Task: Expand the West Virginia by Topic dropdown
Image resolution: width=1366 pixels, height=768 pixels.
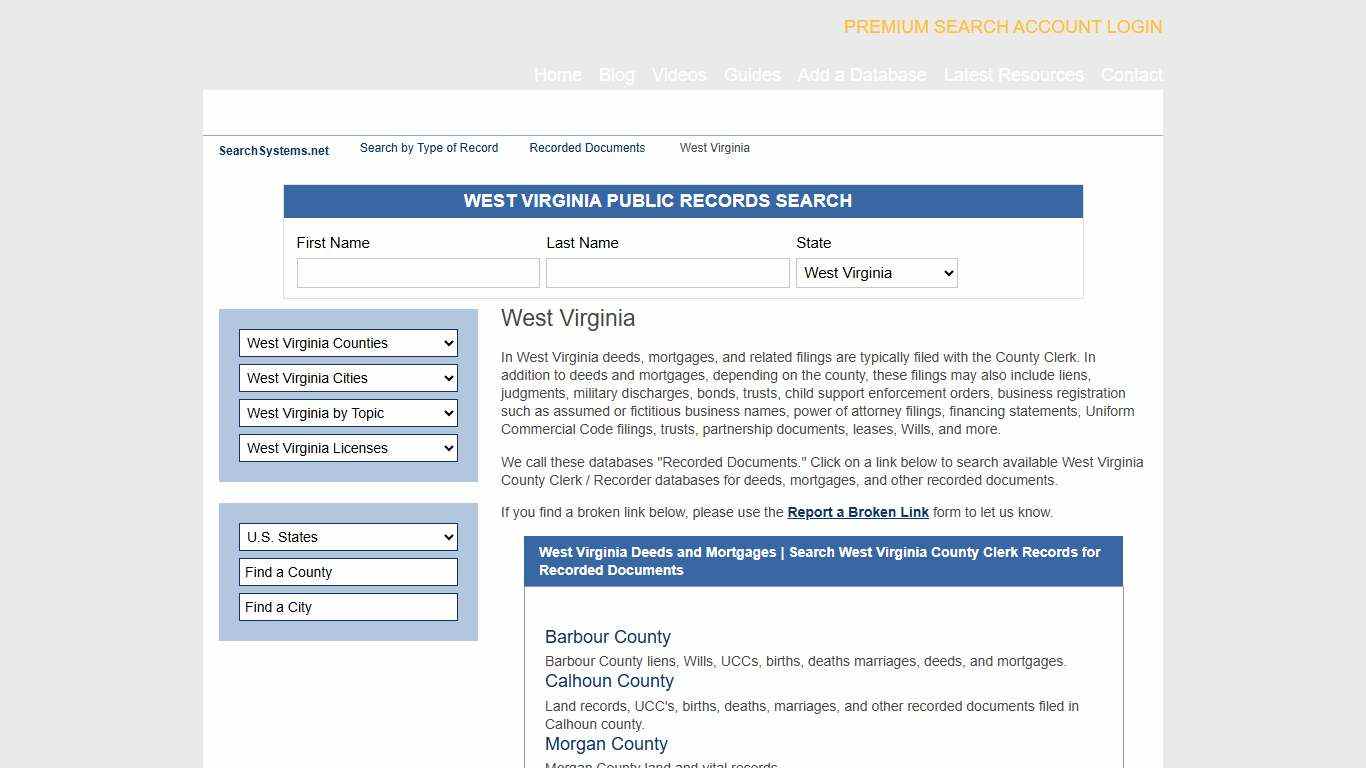Action: 348,413
